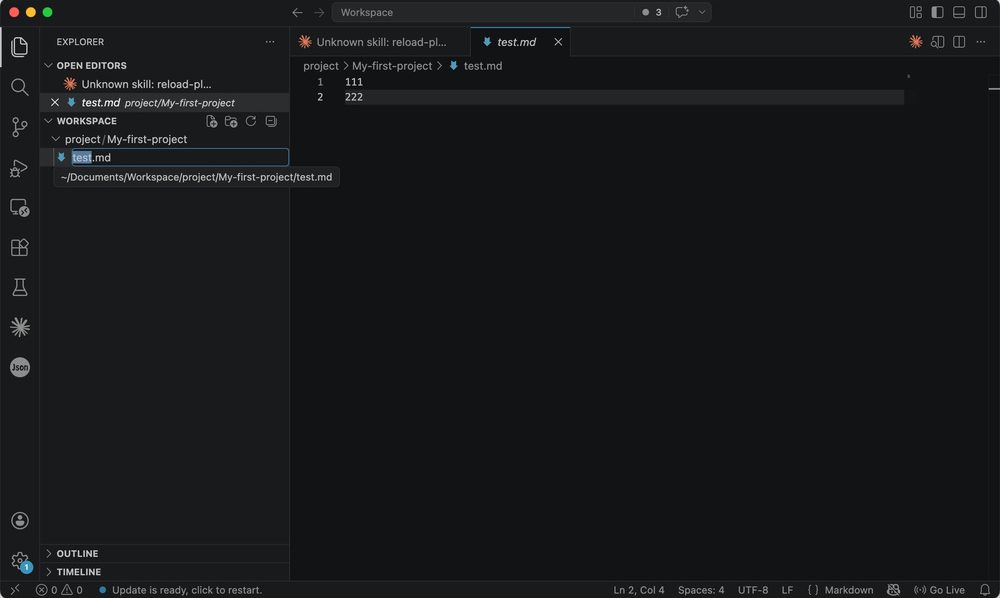
Task: Open Markdown preview to the side
Action: pos(937,42)
